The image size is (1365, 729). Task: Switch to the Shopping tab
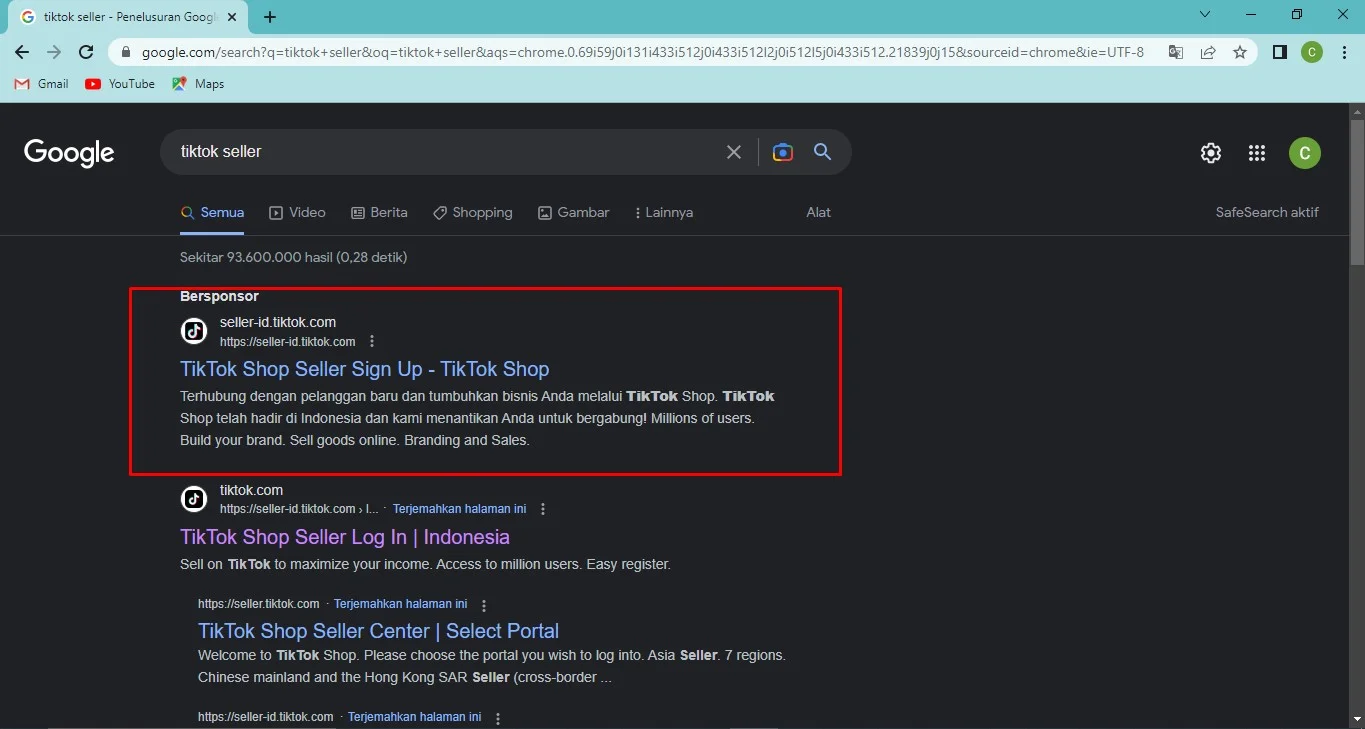pos(472,213)
